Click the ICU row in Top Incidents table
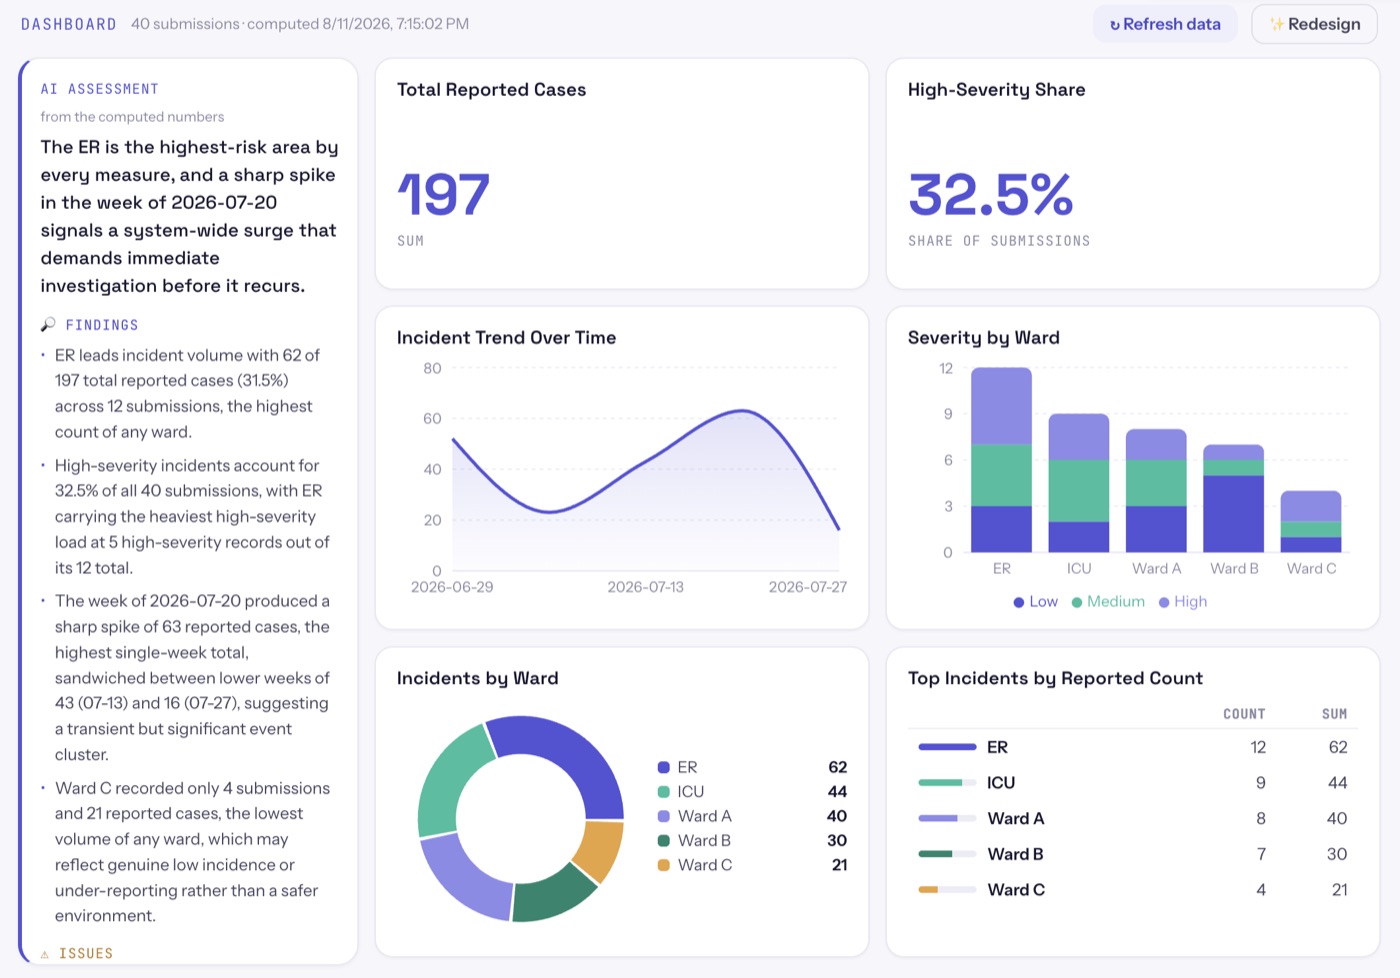The width and height of the screenshot is (1400, 978). point(1133,782)
